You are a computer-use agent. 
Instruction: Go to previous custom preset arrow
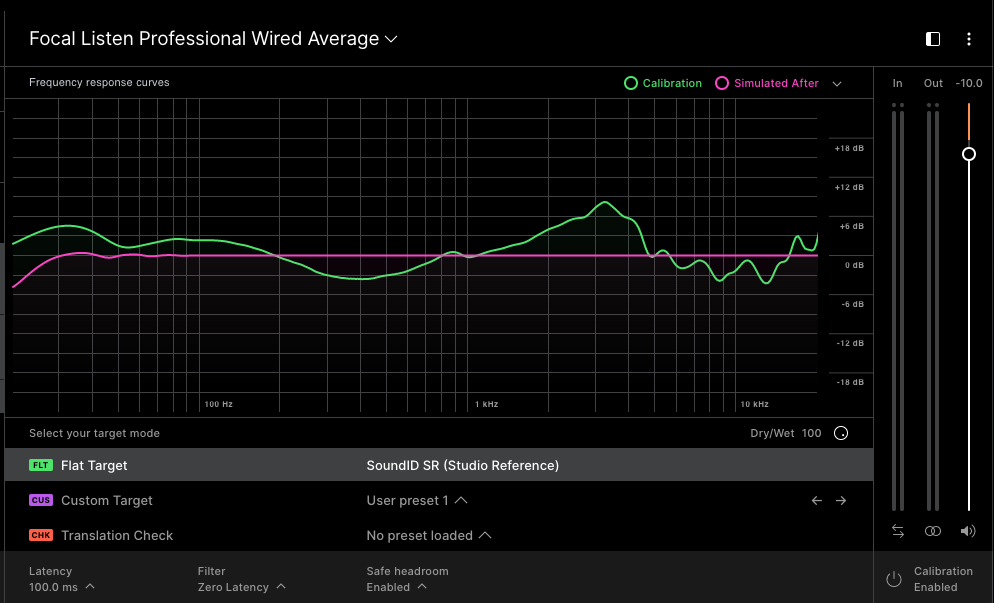(x=816, y=500)
